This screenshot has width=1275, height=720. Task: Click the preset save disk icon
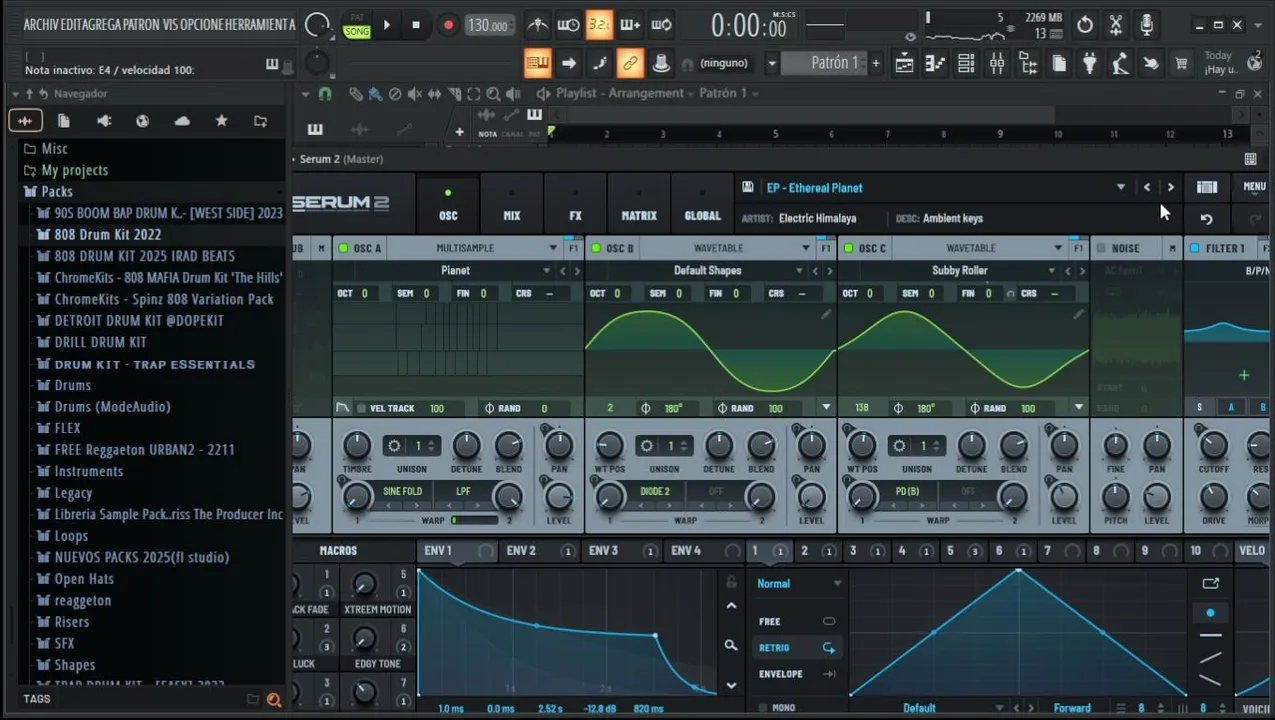pyautogui.click(x=748, y=187)
